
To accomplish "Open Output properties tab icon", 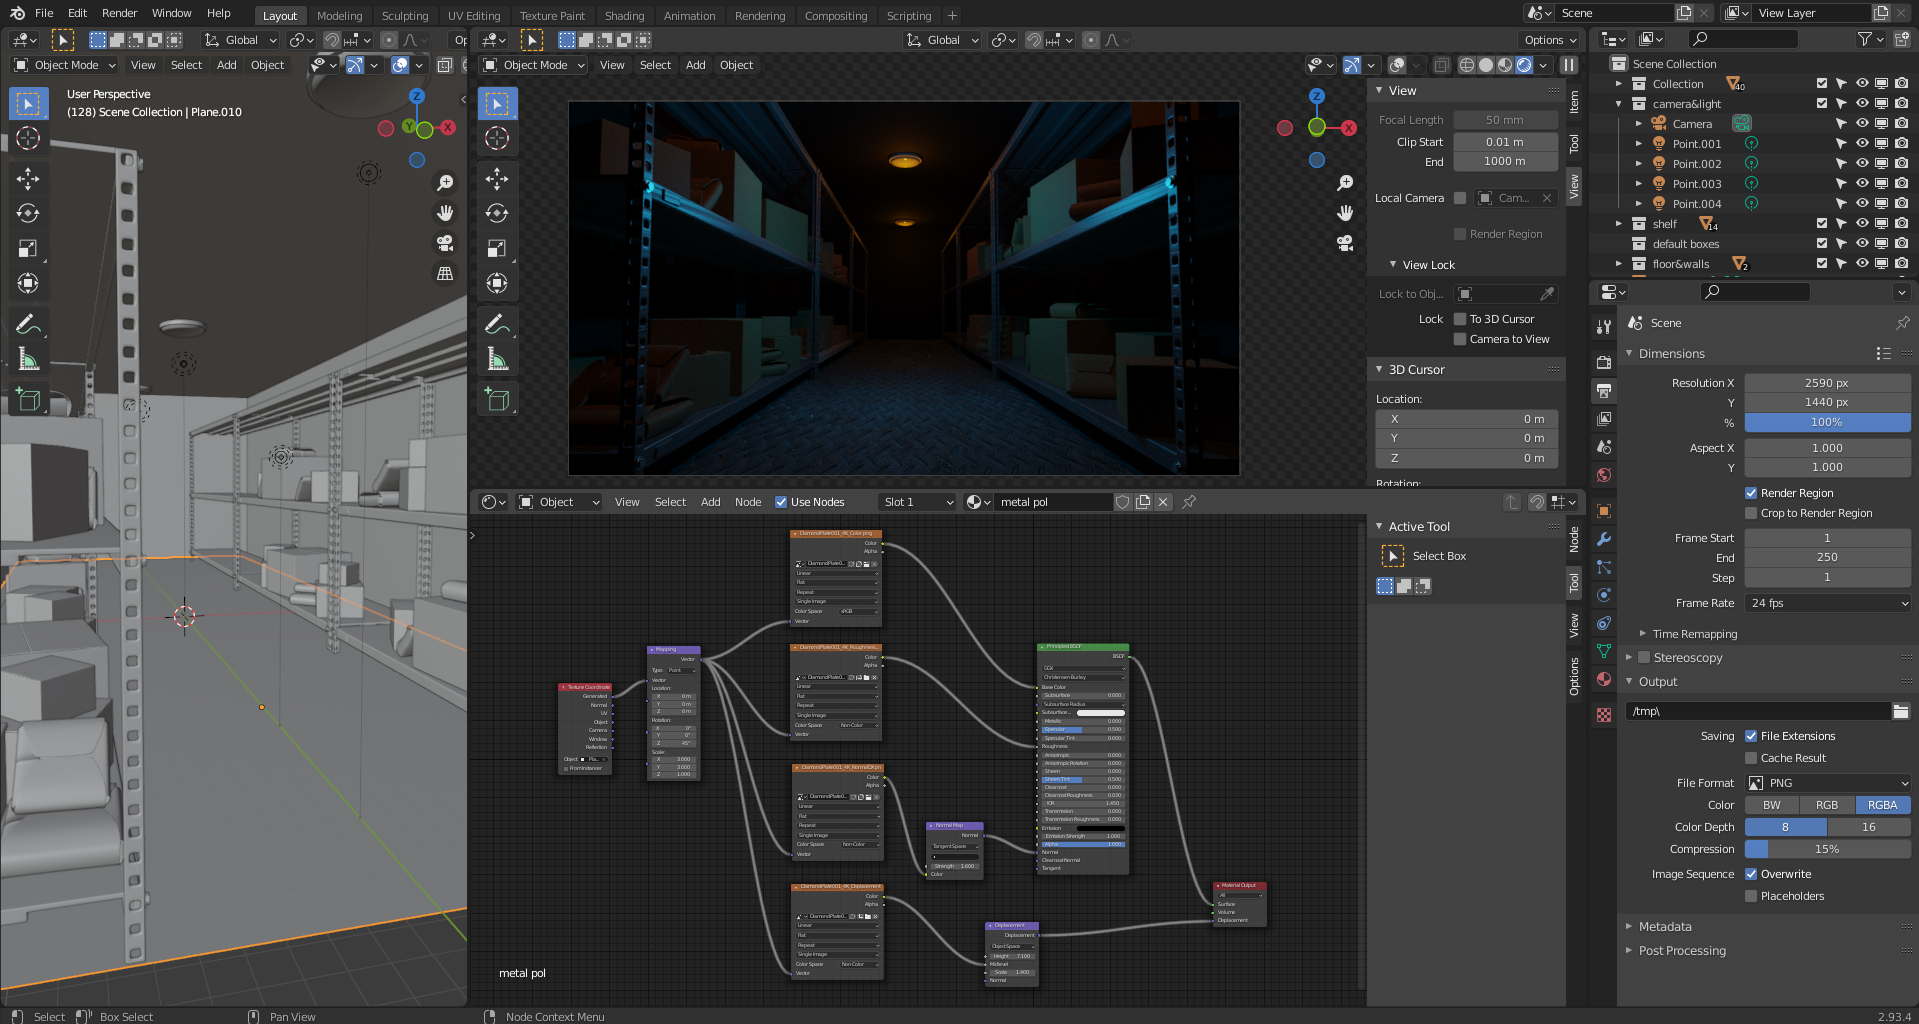I will [x=1604, y=391].
